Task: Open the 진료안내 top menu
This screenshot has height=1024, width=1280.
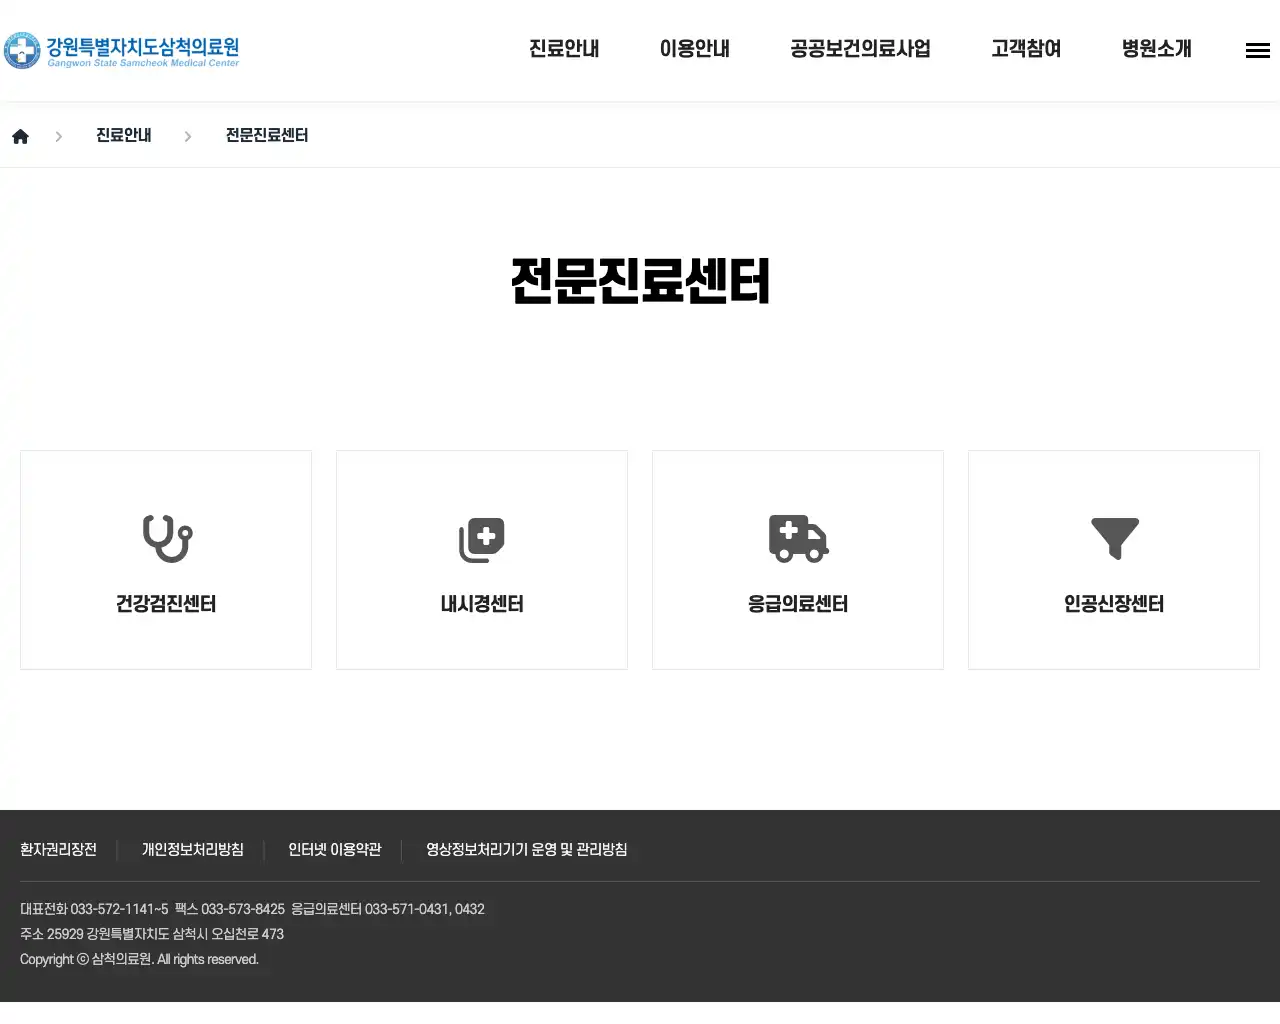Action: click(564, 49)
